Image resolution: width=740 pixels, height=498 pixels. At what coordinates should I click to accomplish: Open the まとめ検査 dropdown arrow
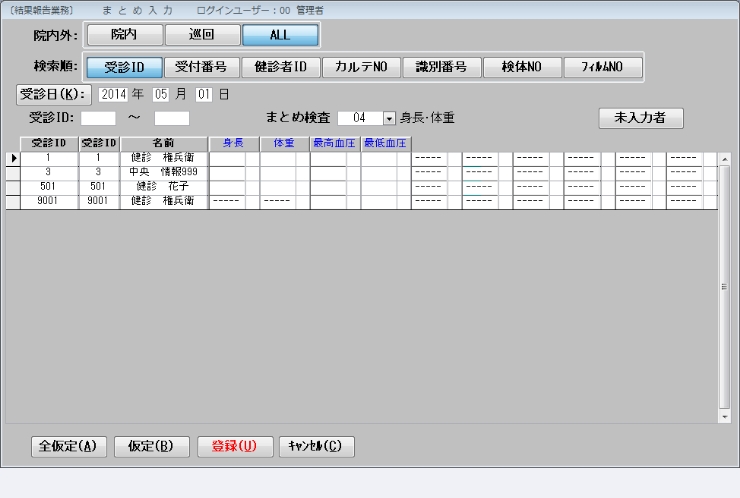389,118
